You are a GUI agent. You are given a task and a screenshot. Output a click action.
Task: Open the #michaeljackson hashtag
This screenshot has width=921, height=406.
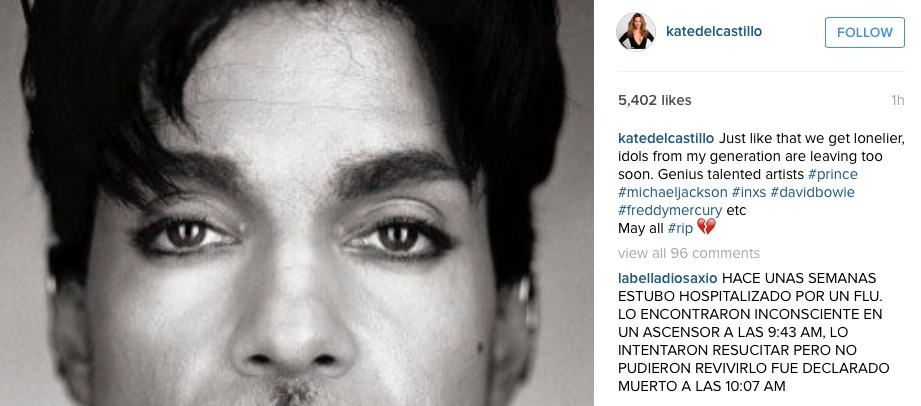[x=673, y=192]
